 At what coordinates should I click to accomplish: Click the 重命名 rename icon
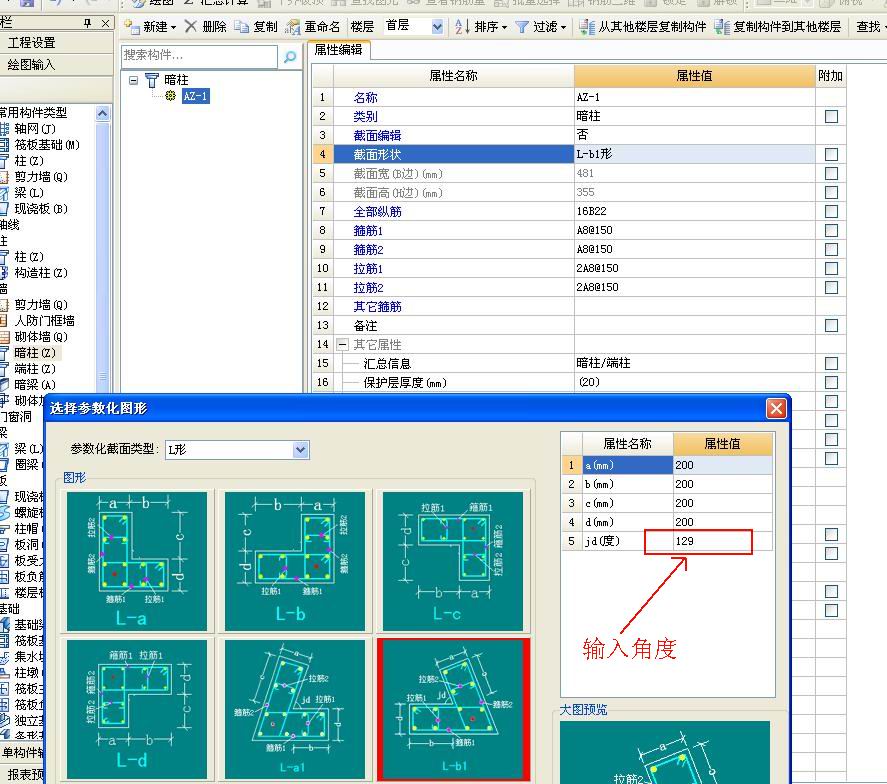(x=292, y=27)
